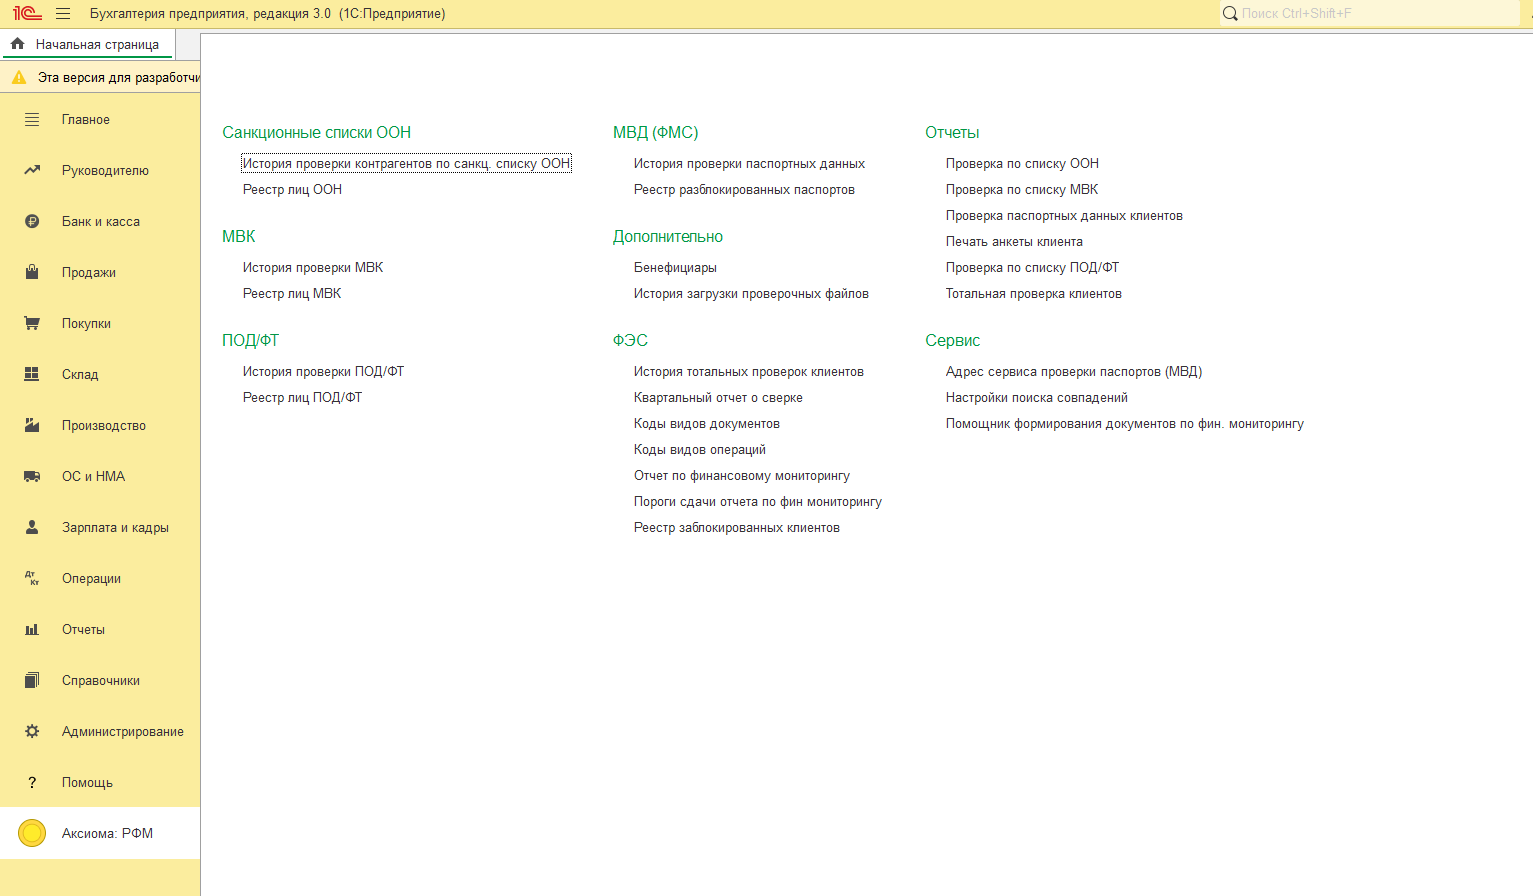The image size is (1533, 896).
Task: Click the 1C logo icon
Action: 27,14
